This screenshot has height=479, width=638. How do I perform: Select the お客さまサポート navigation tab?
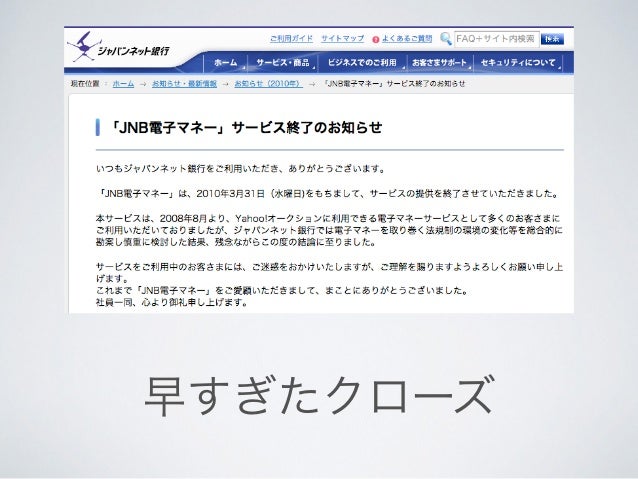[x=439, y=63]
